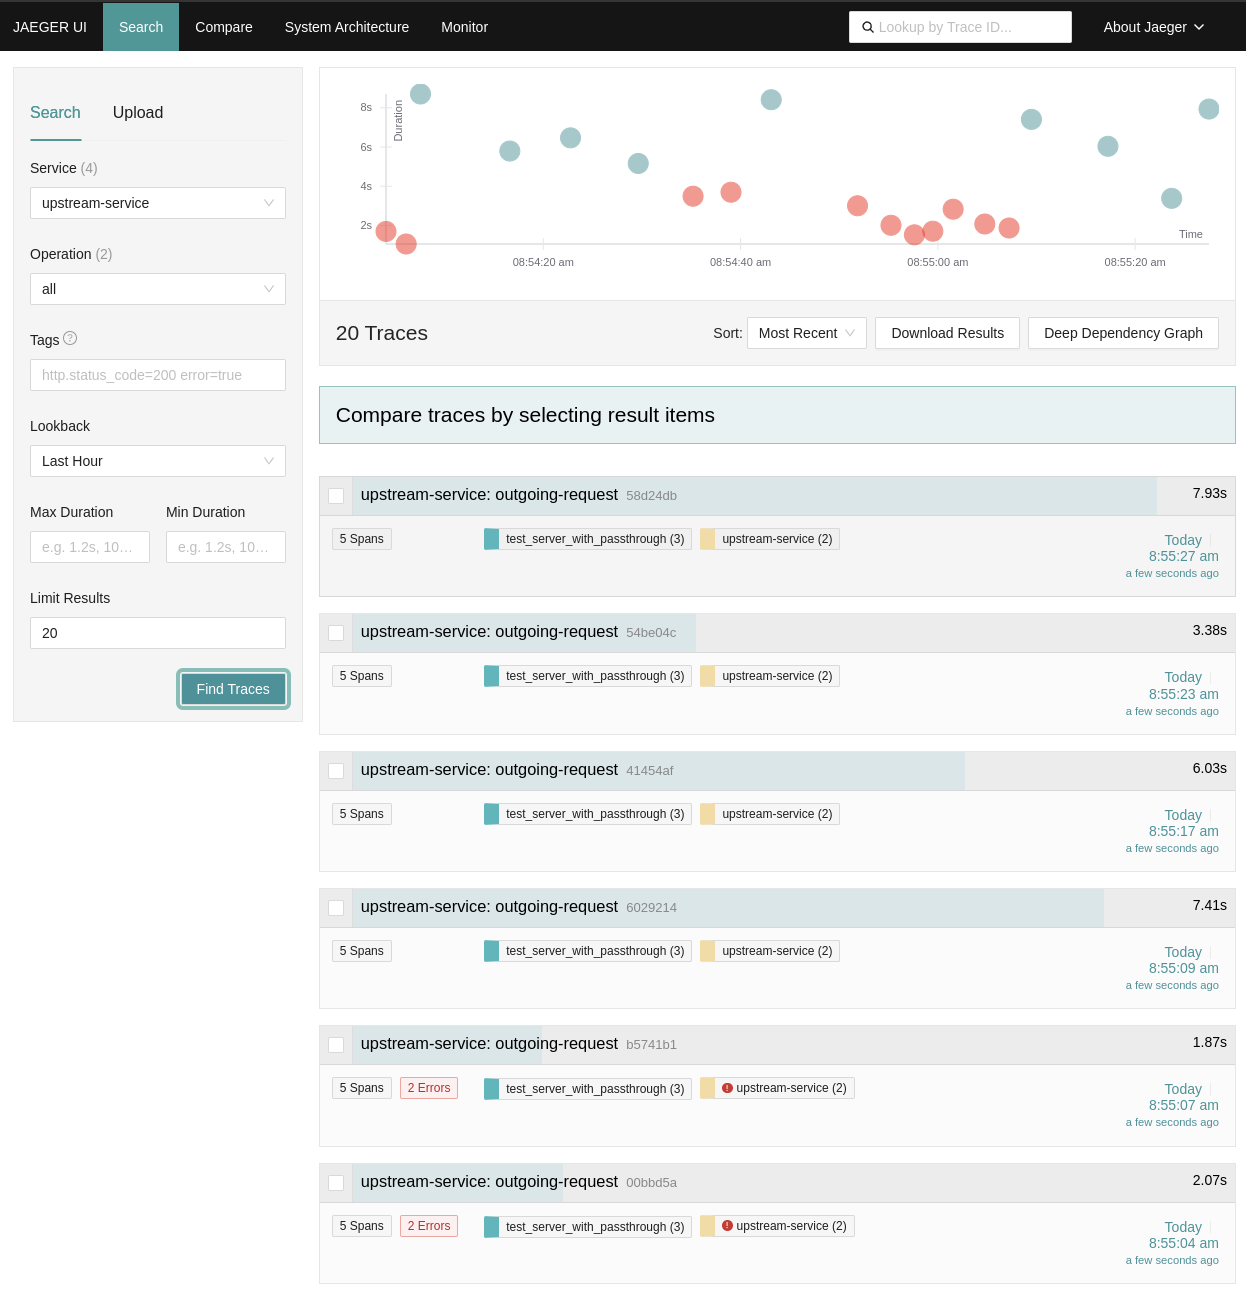This screenshot has width=1246, height=1298.
Task: Open the Deep Dependency Graph
Action: (x=1123, y=333)
